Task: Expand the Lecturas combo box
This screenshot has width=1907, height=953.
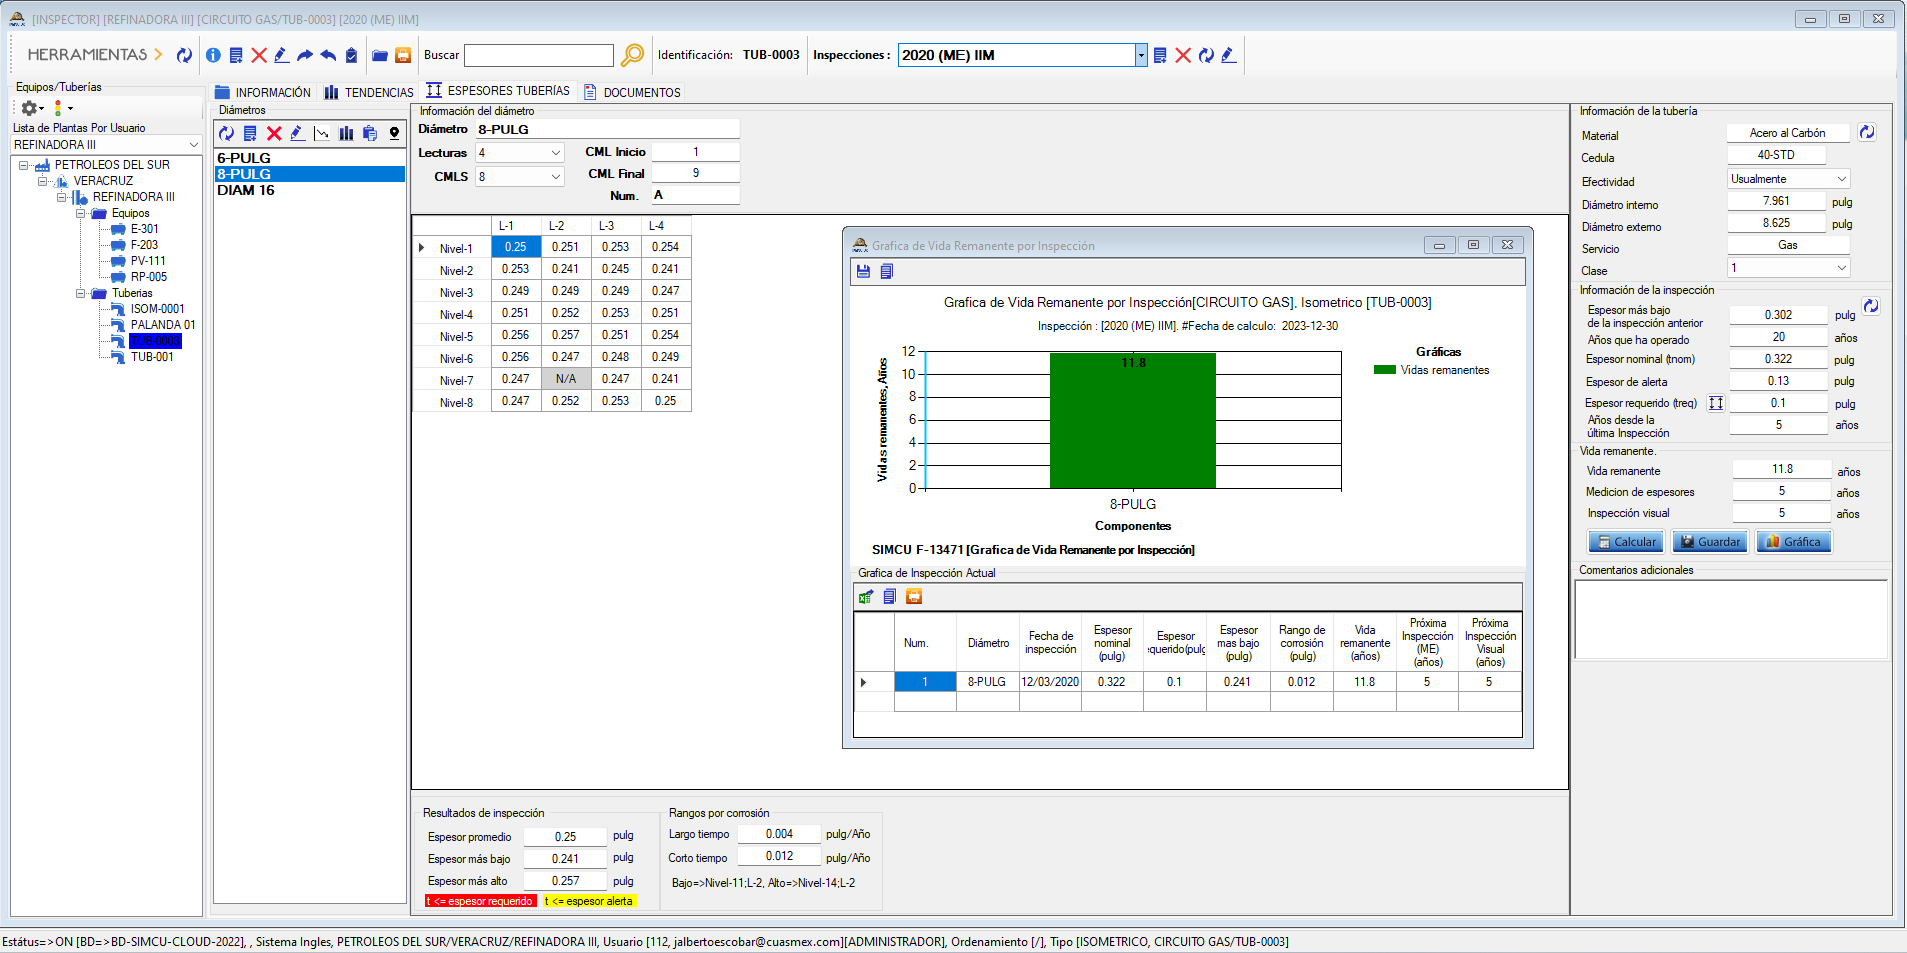Action: [x=556, y=153]
